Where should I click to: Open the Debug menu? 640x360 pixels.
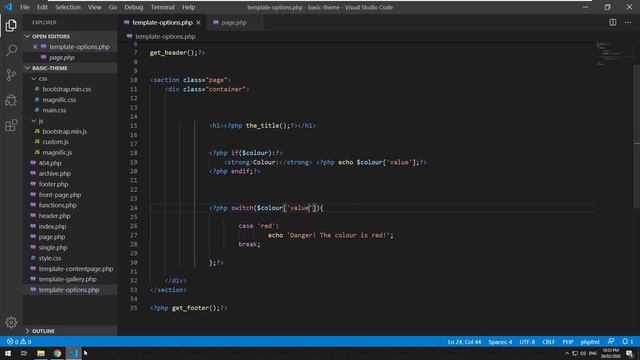[x=133, y=7]
